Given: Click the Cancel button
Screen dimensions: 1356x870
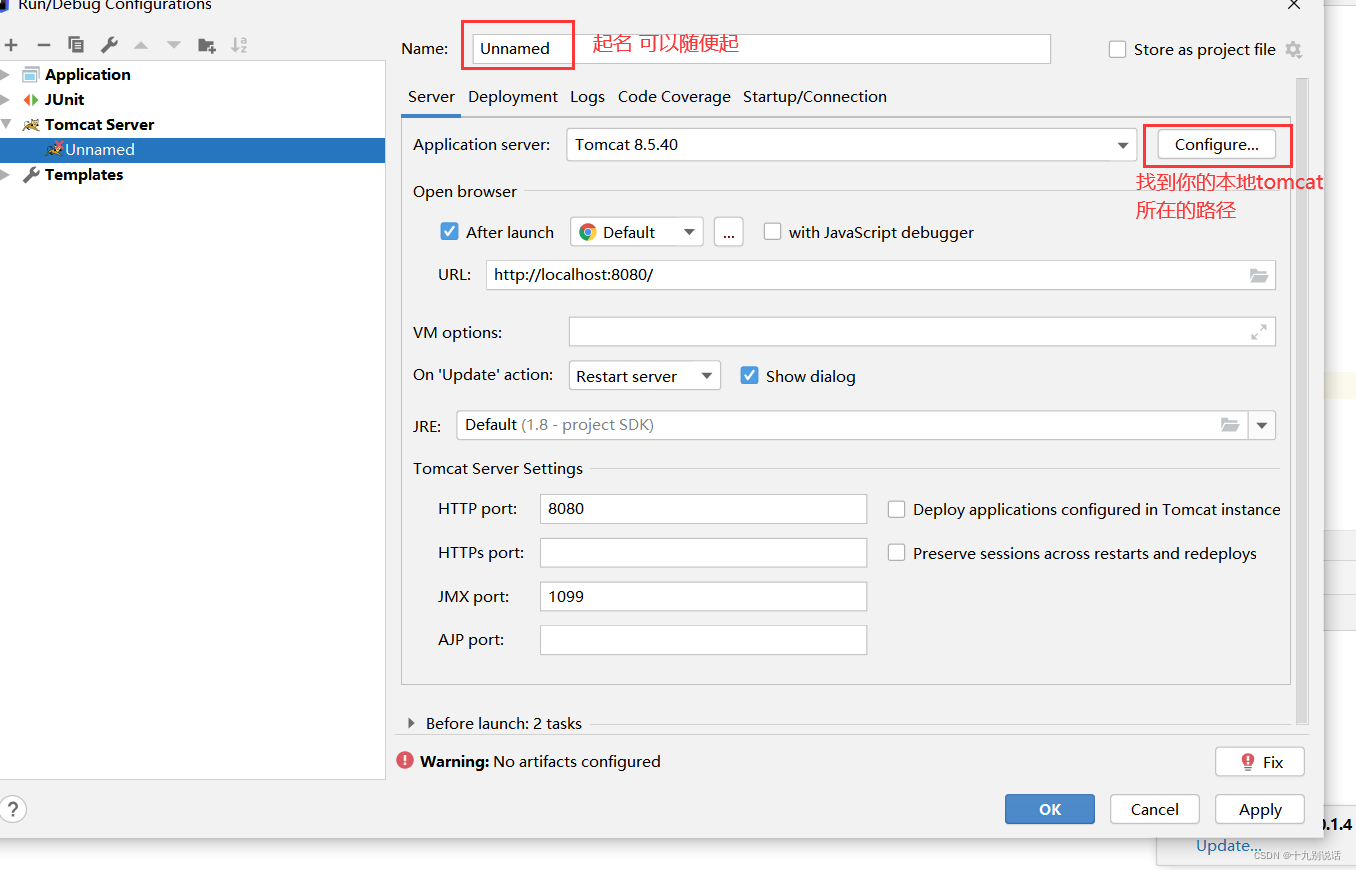Looking at the screenshot, I should (x=1155, y=810).
